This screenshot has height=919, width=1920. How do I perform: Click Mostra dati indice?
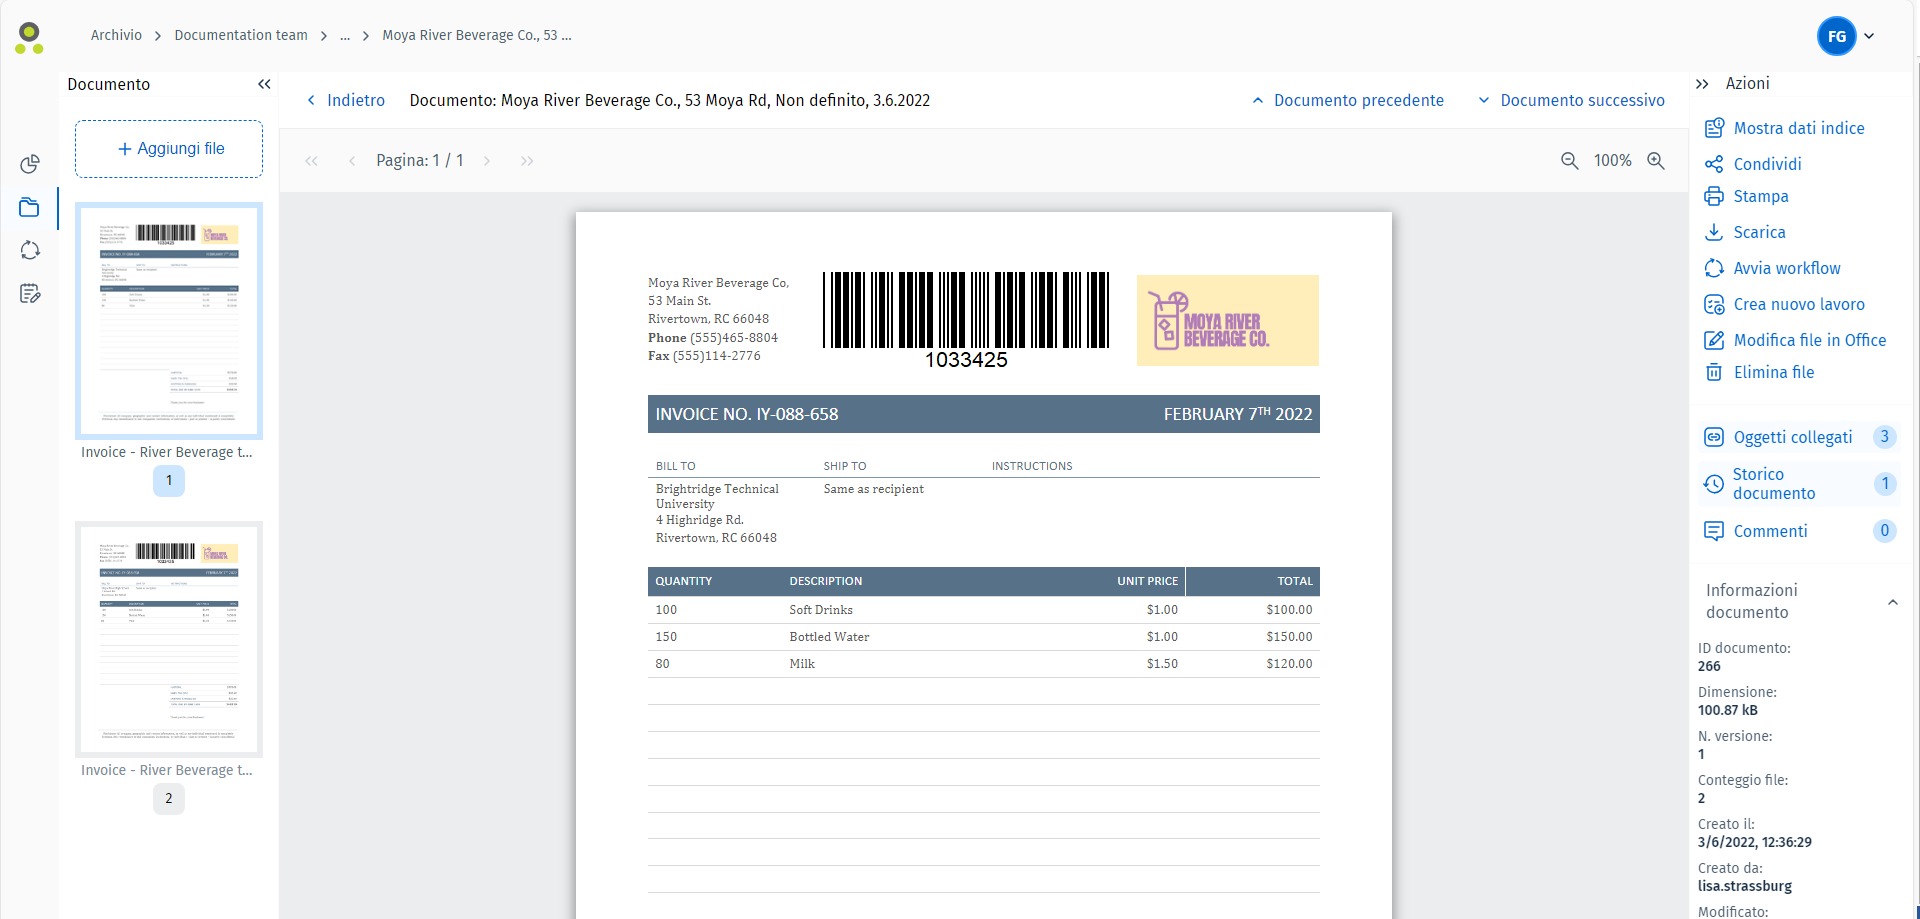[1798, 128]
